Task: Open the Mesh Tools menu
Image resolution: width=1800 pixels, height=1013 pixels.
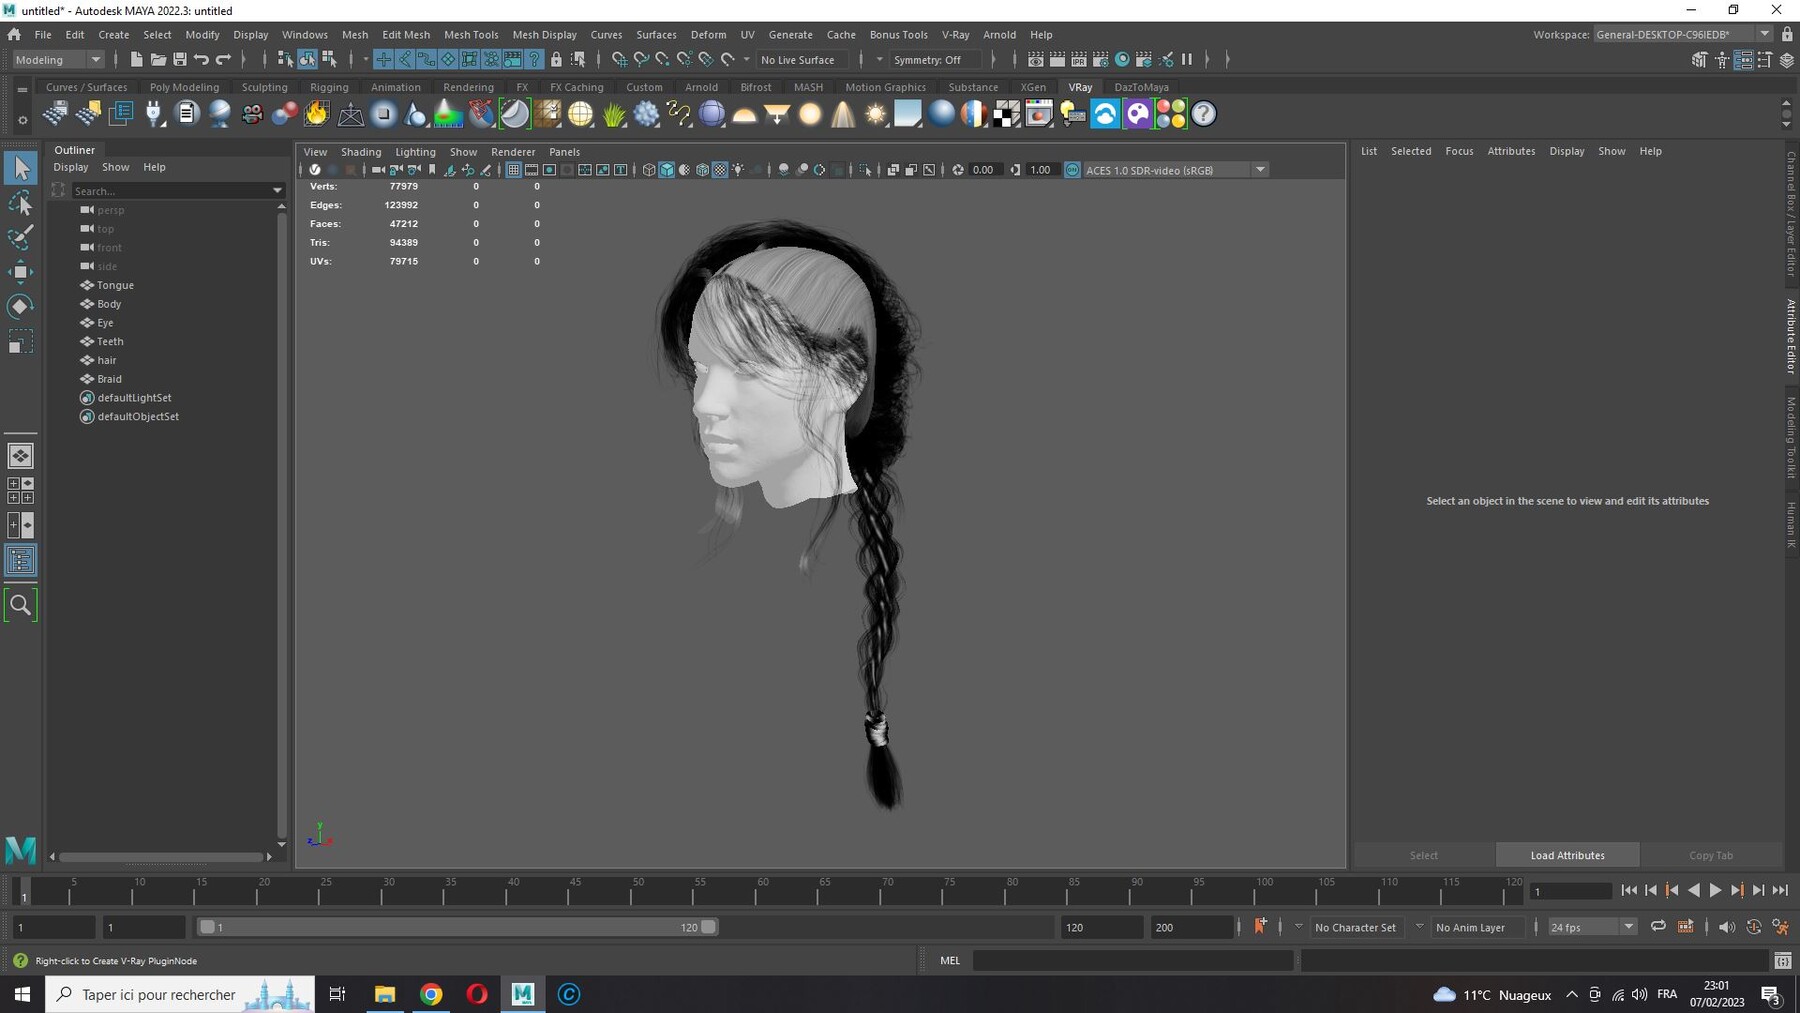Action: 471,34
